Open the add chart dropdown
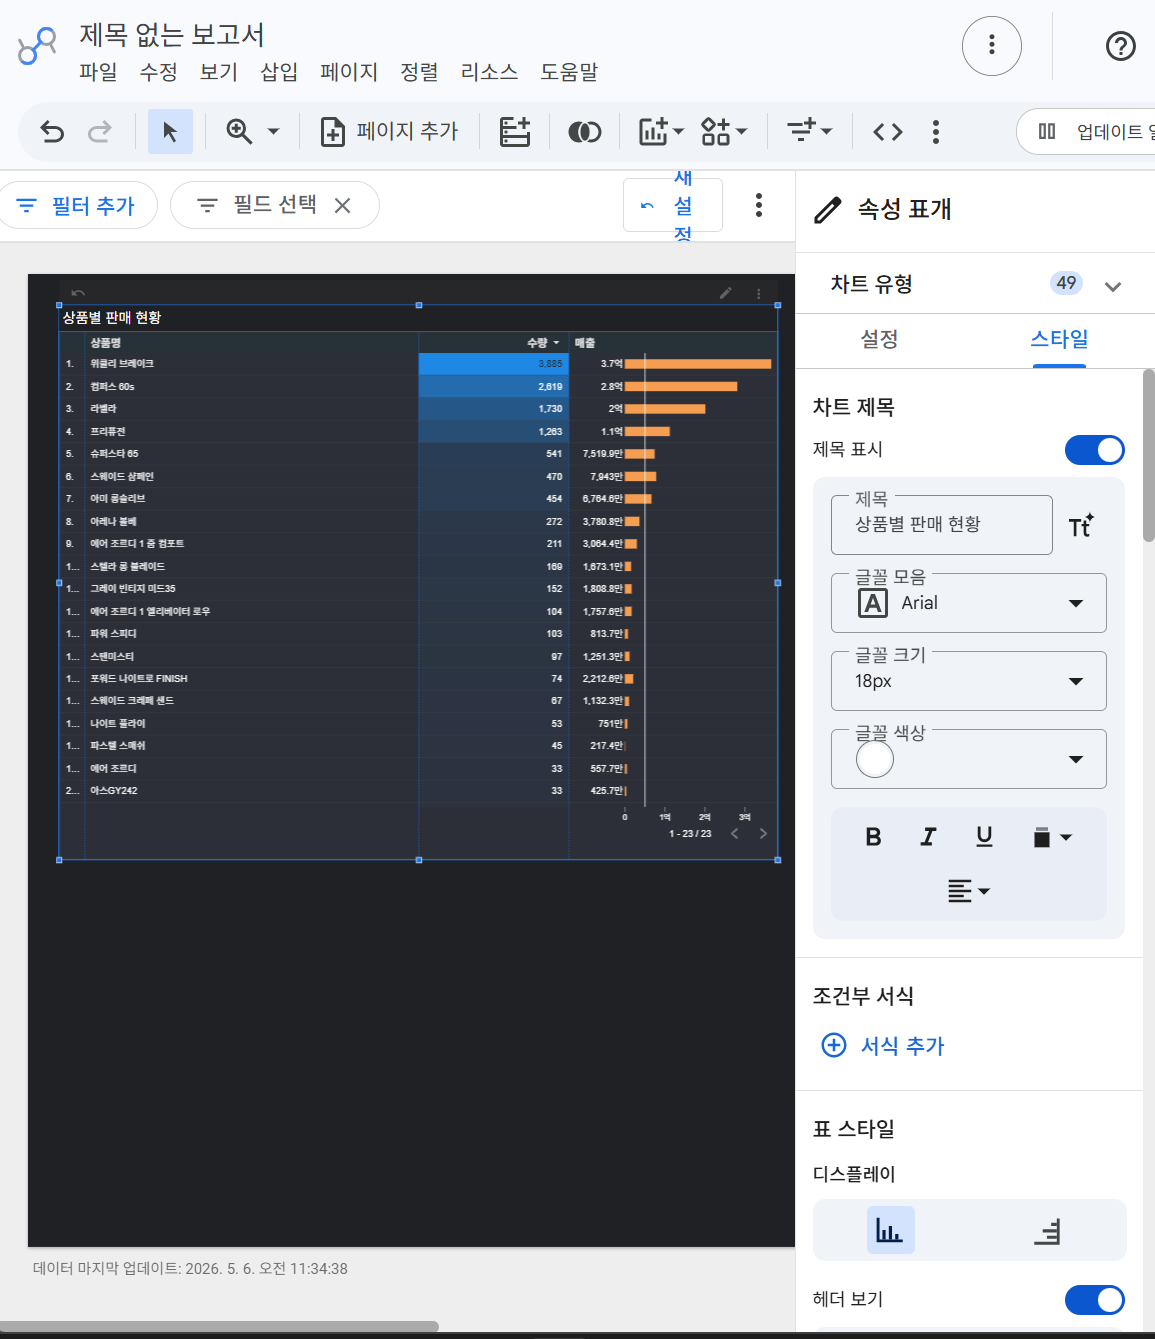 coord(661,131)
